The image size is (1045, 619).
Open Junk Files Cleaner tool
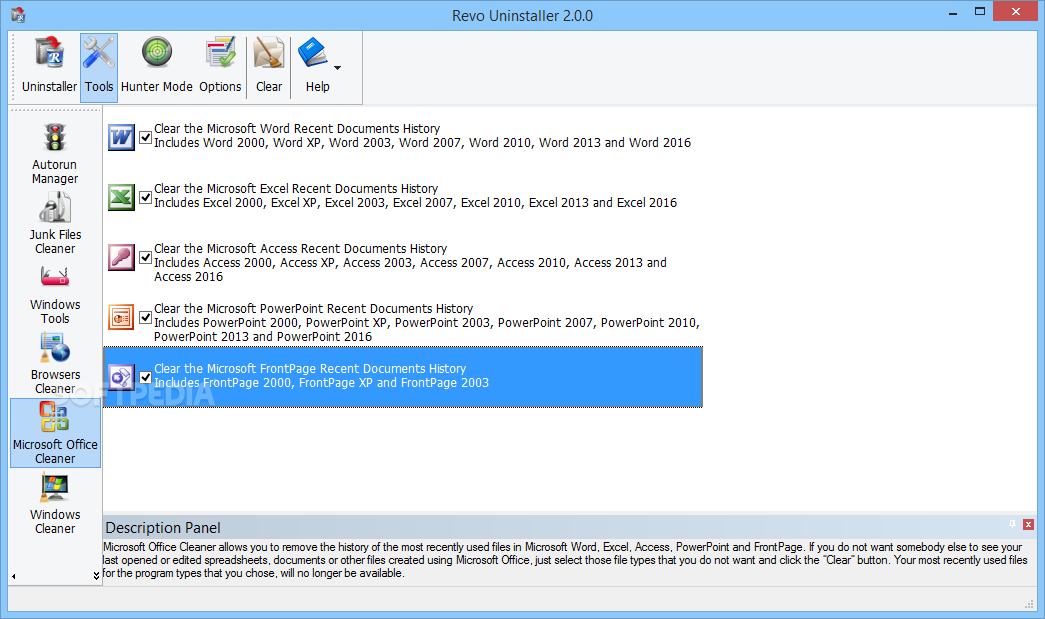(x=55, y=223)
